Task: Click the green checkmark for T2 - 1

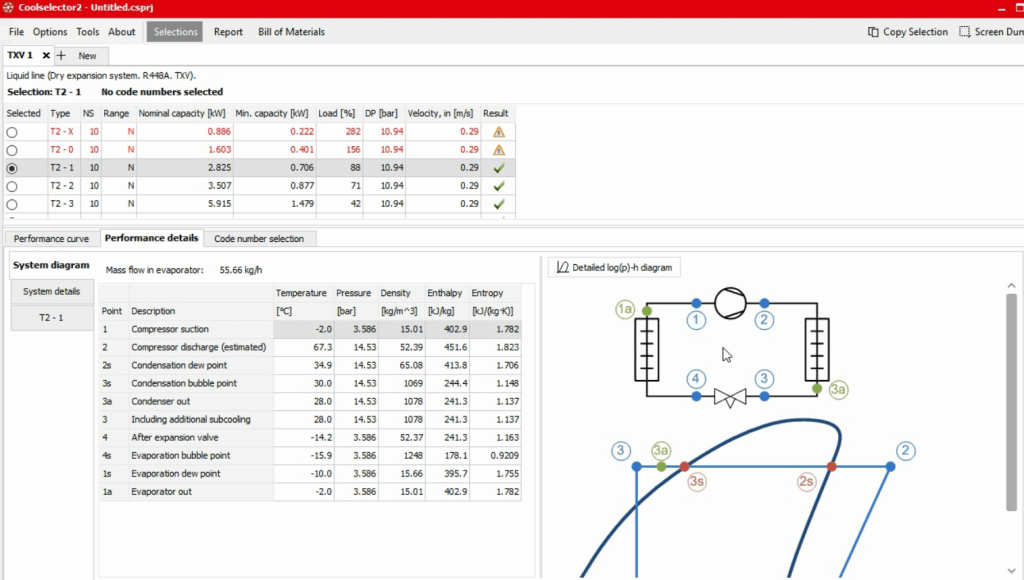Action: coord(499,168)
